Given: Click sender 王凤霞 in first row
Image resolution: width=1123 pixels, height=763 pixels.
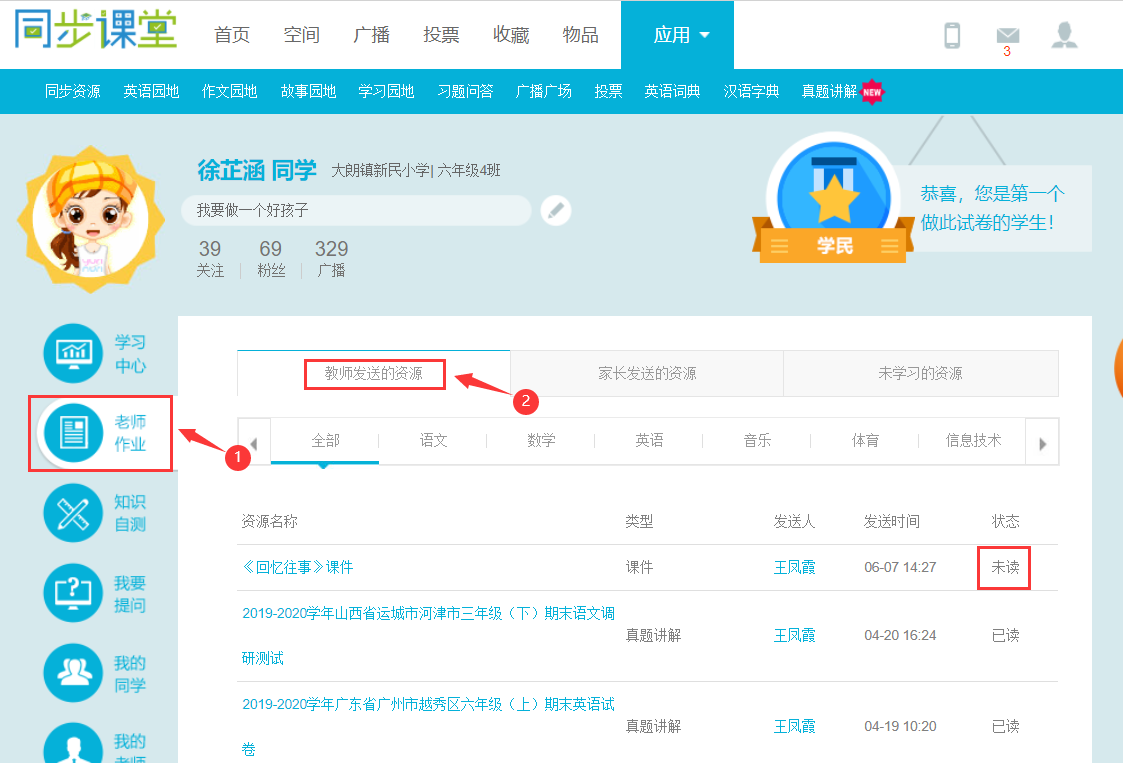Looking at the screenshot, I should (794, 567).
